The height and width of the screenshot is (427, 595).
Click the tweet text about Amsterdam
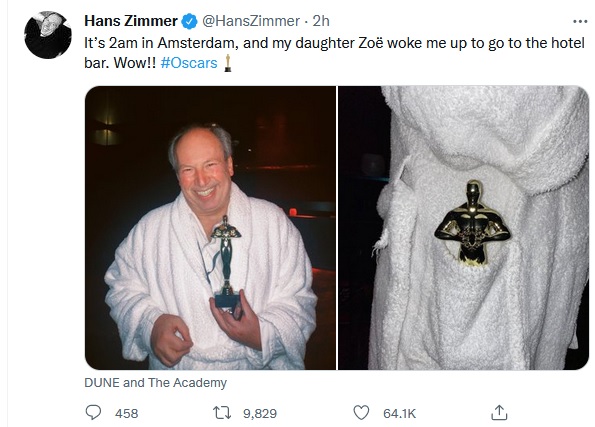pos(334,53)
